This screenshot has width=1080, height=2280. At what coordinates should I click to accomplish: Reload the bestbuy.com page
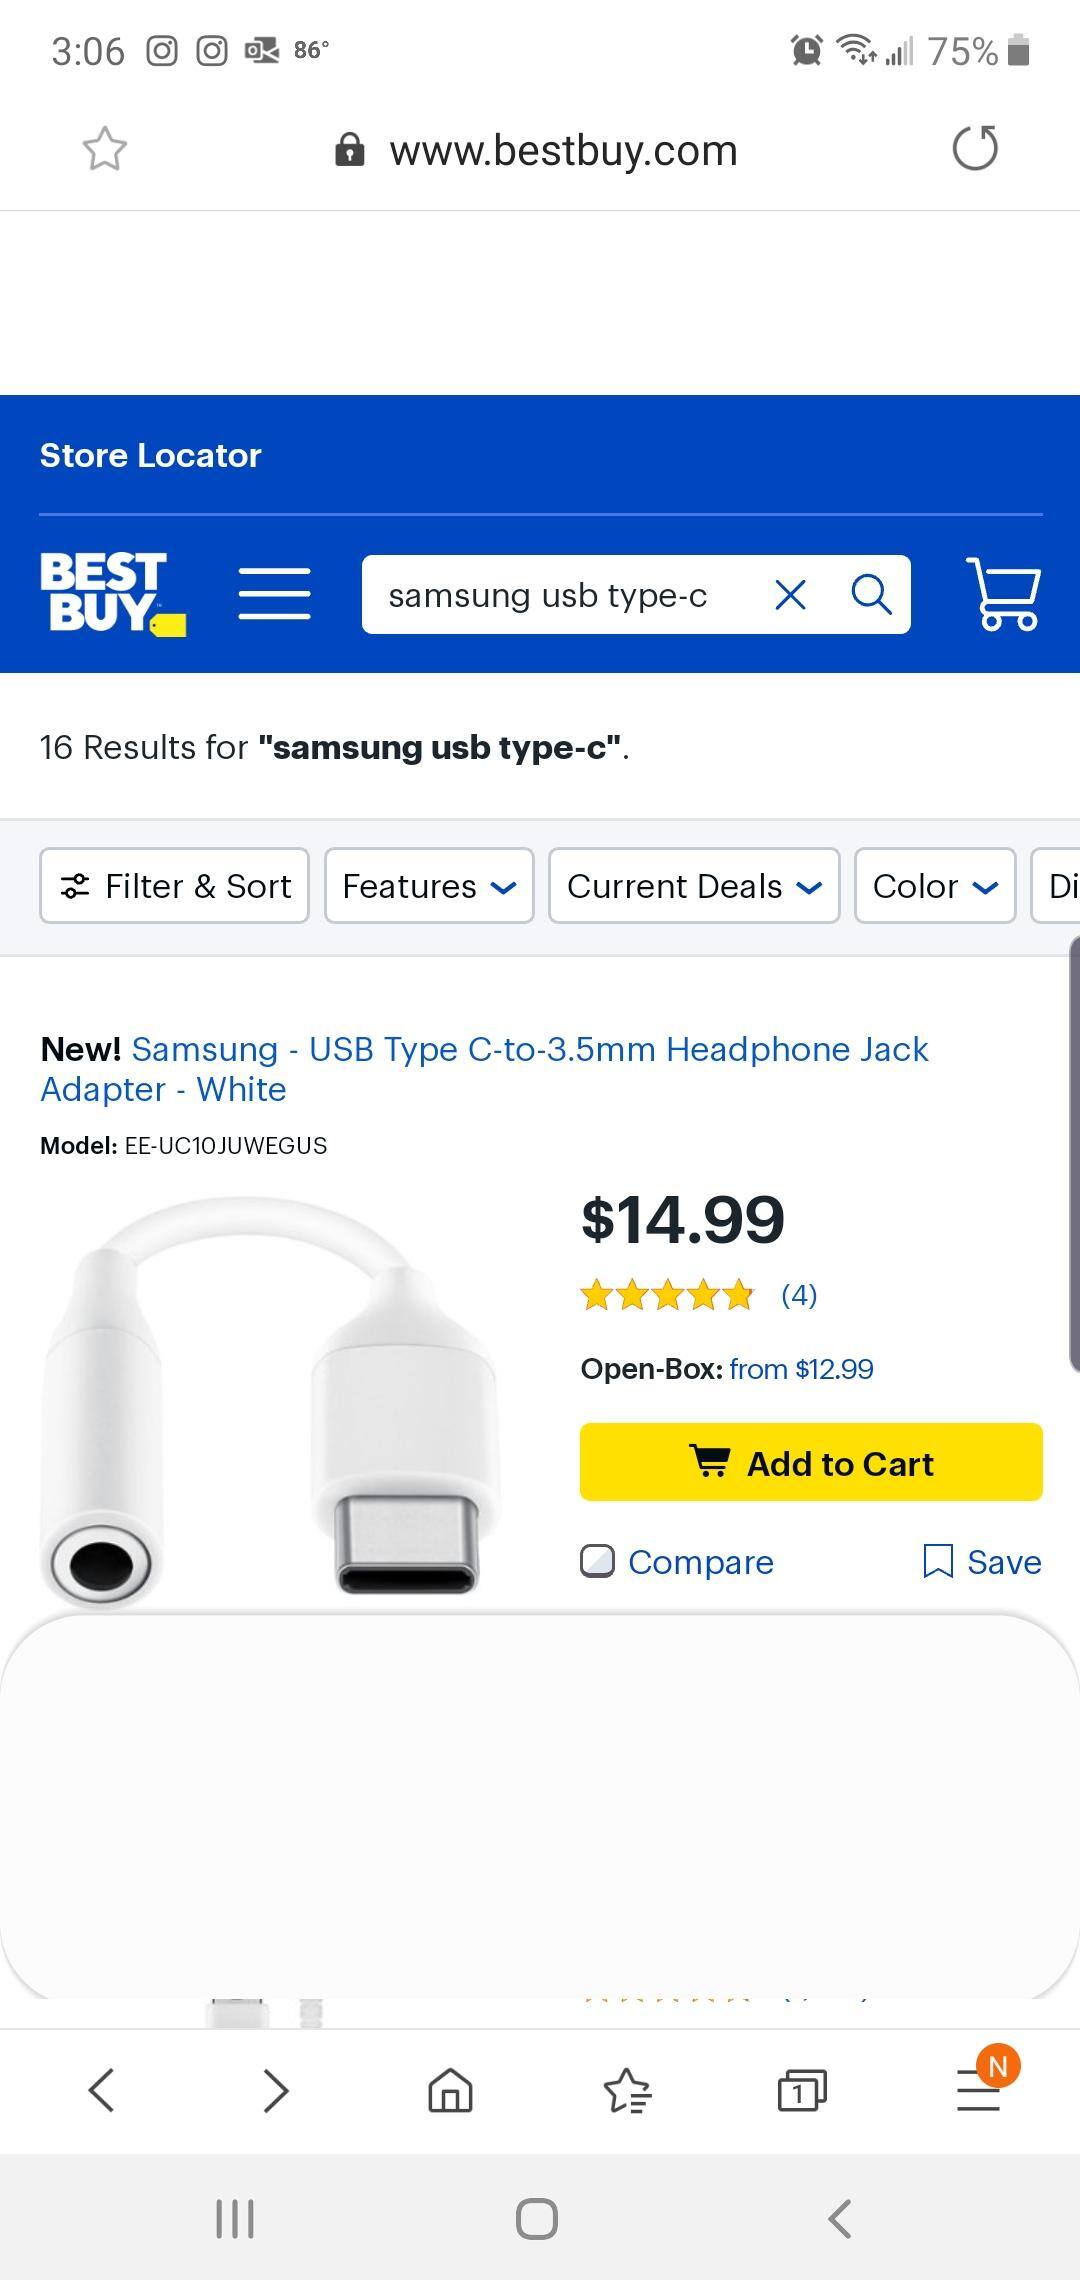(975, 149)
